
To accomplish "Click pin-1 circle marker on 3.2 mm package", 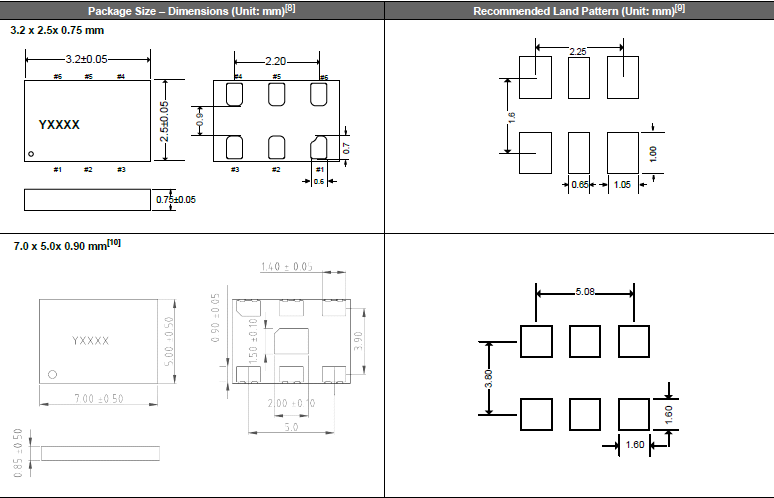I will click(31, 154).
